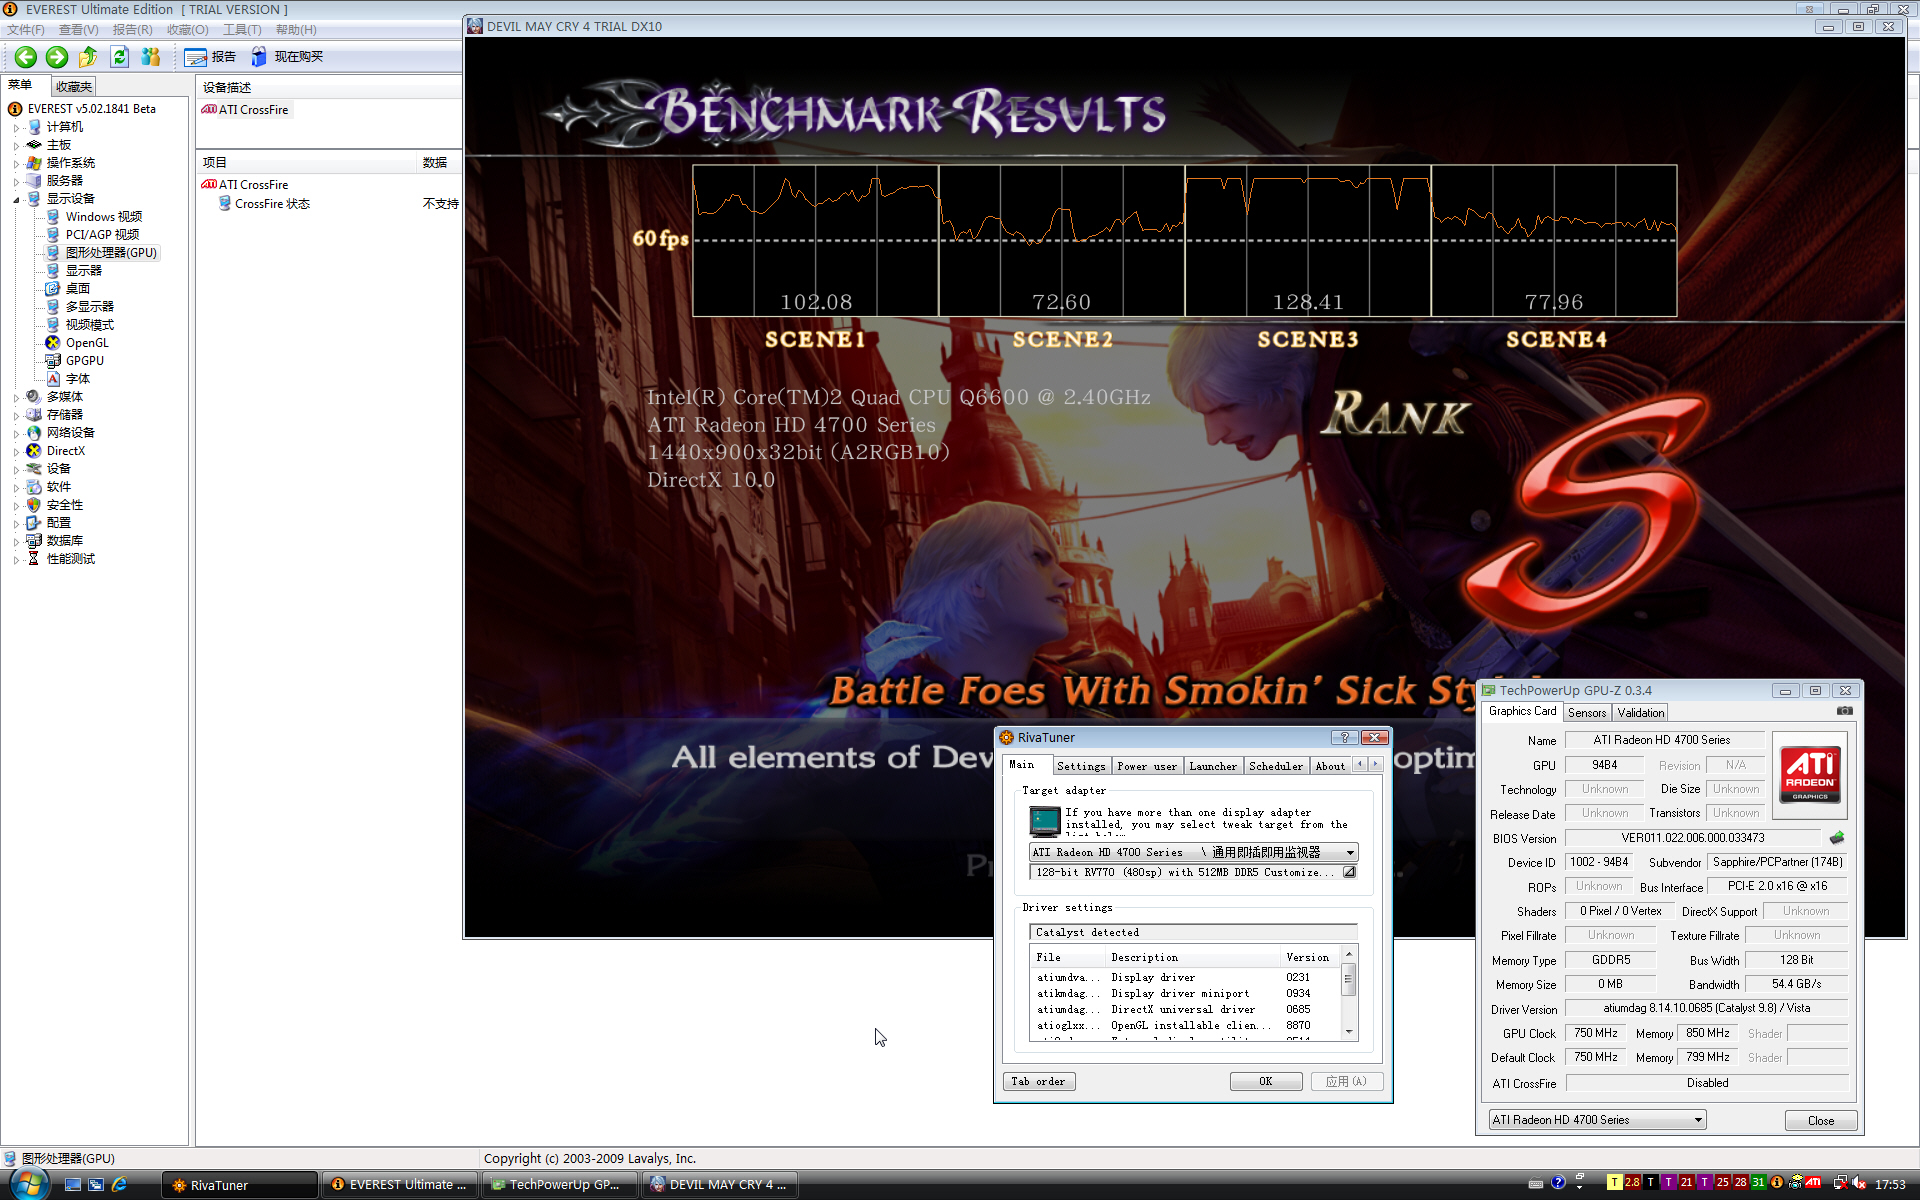The image size is (1920, 1200).
Task: Select EVEREST v5.02.1841 Beta root tree item
Action: click(x=91, y=109)
